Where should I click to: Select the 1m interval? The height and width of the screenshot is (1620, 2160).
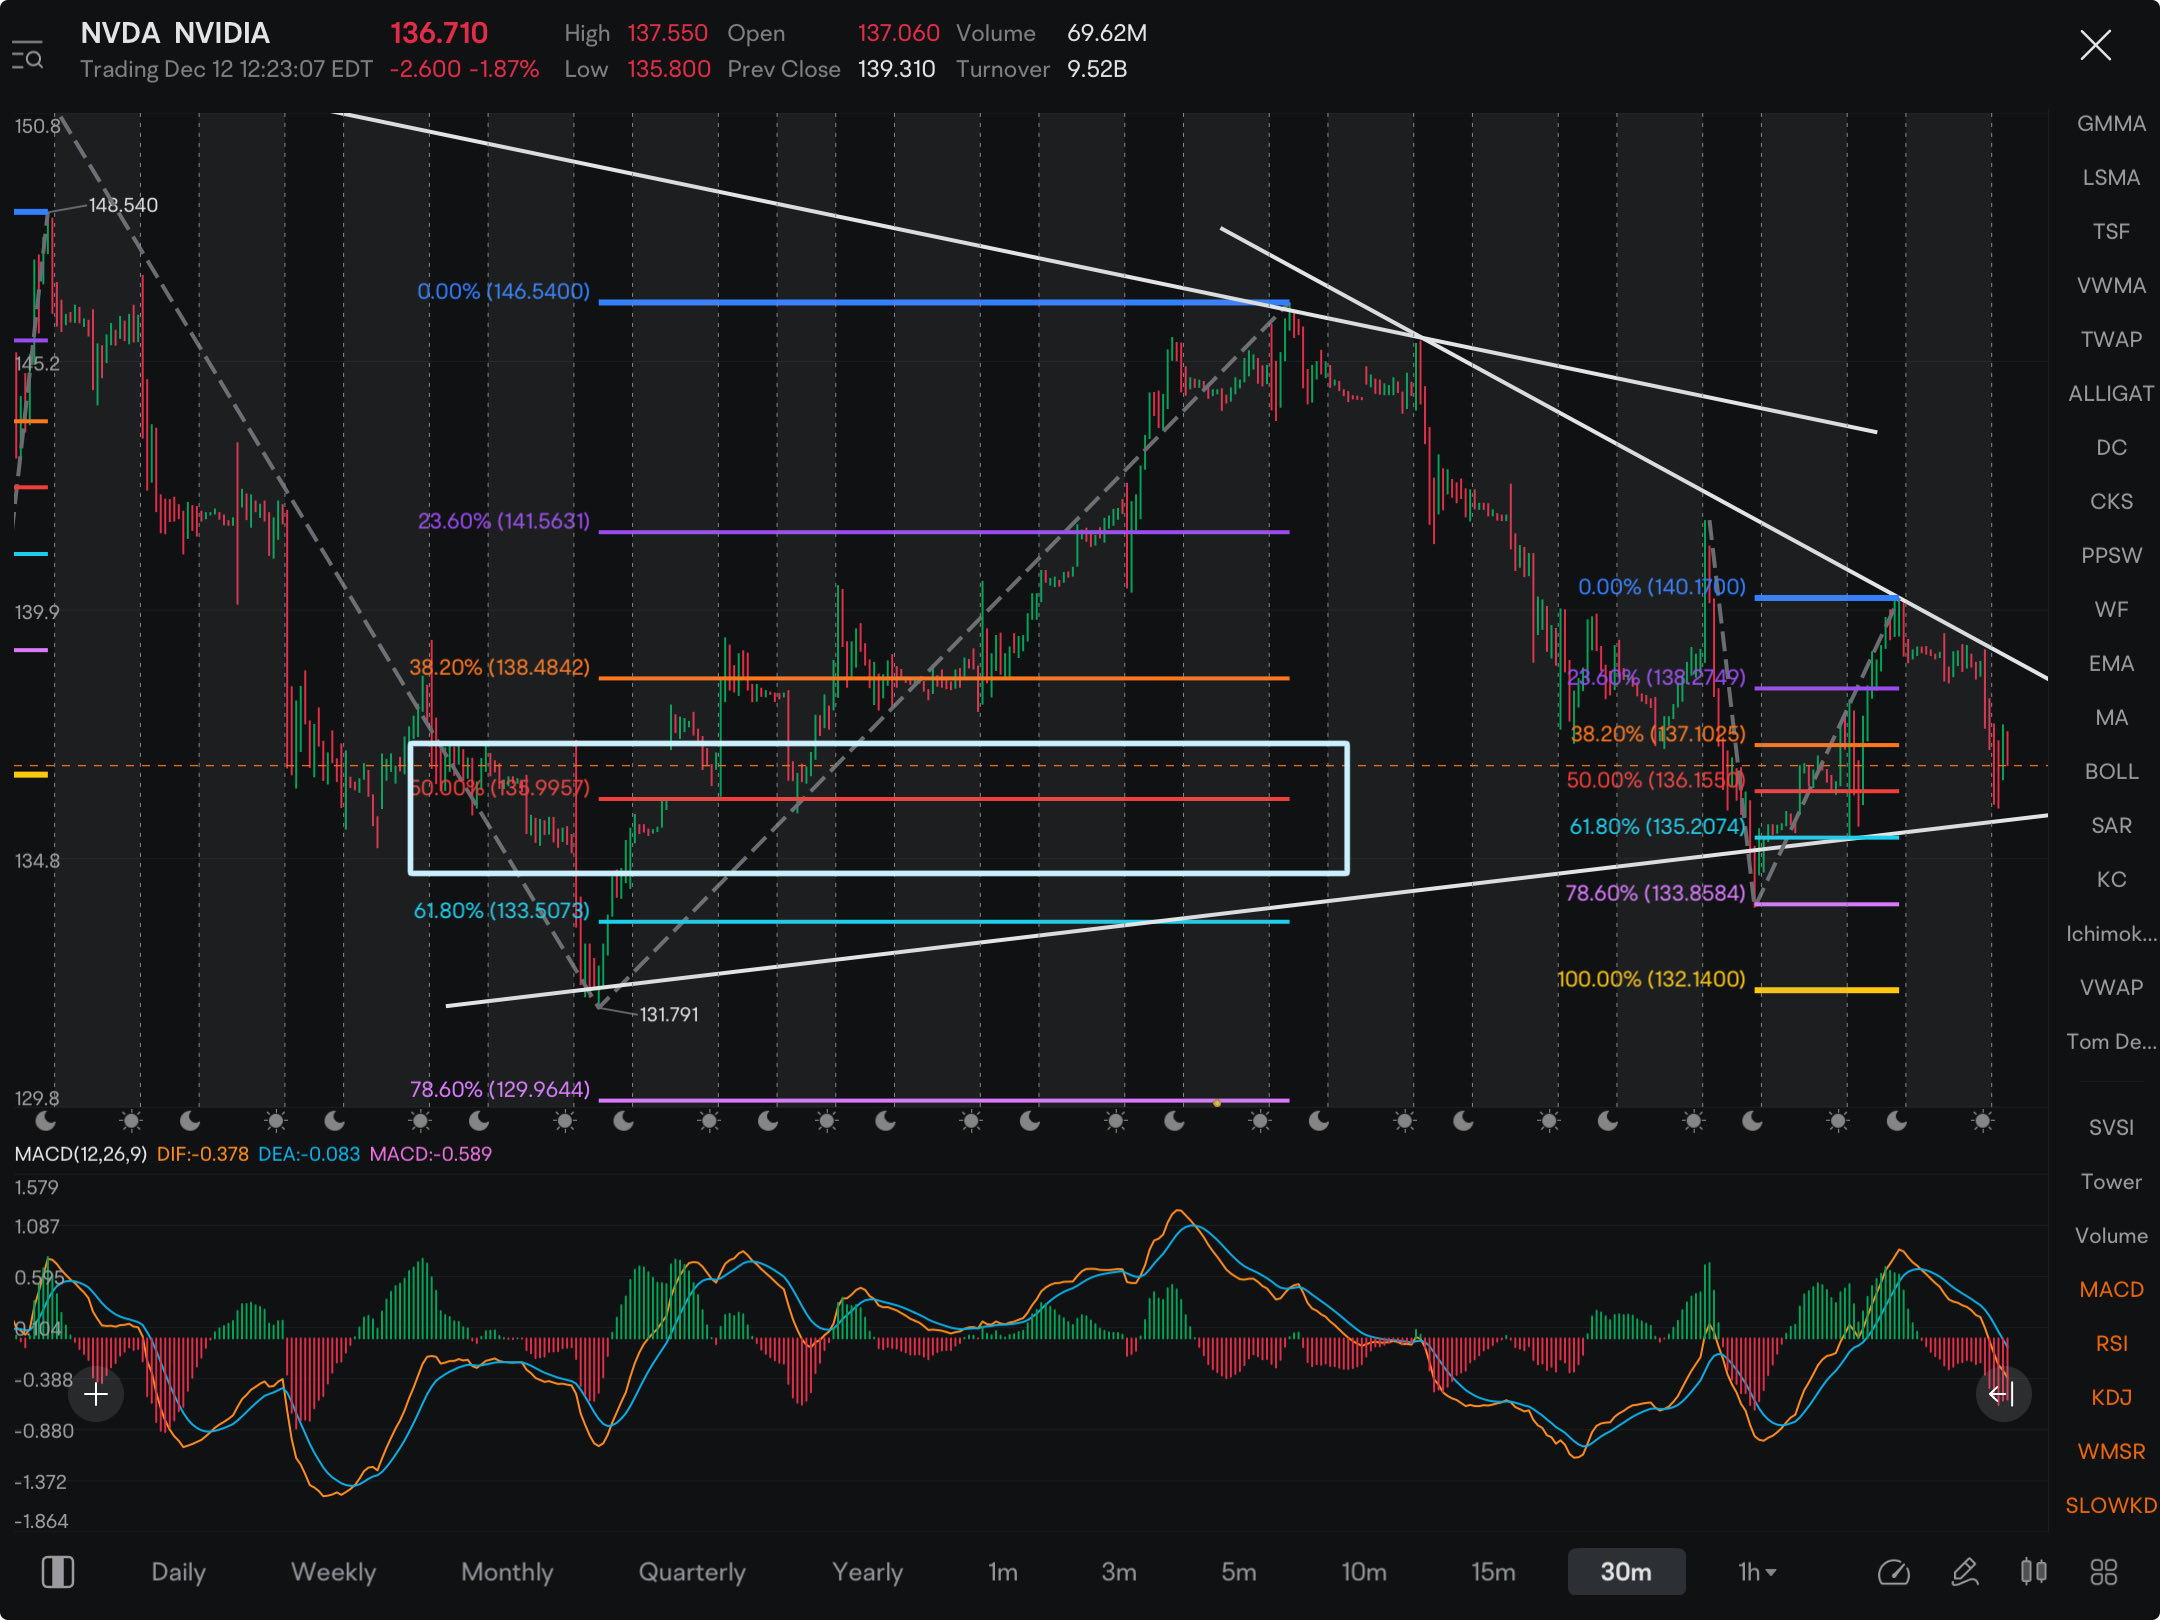(x=1003, y=1572)
